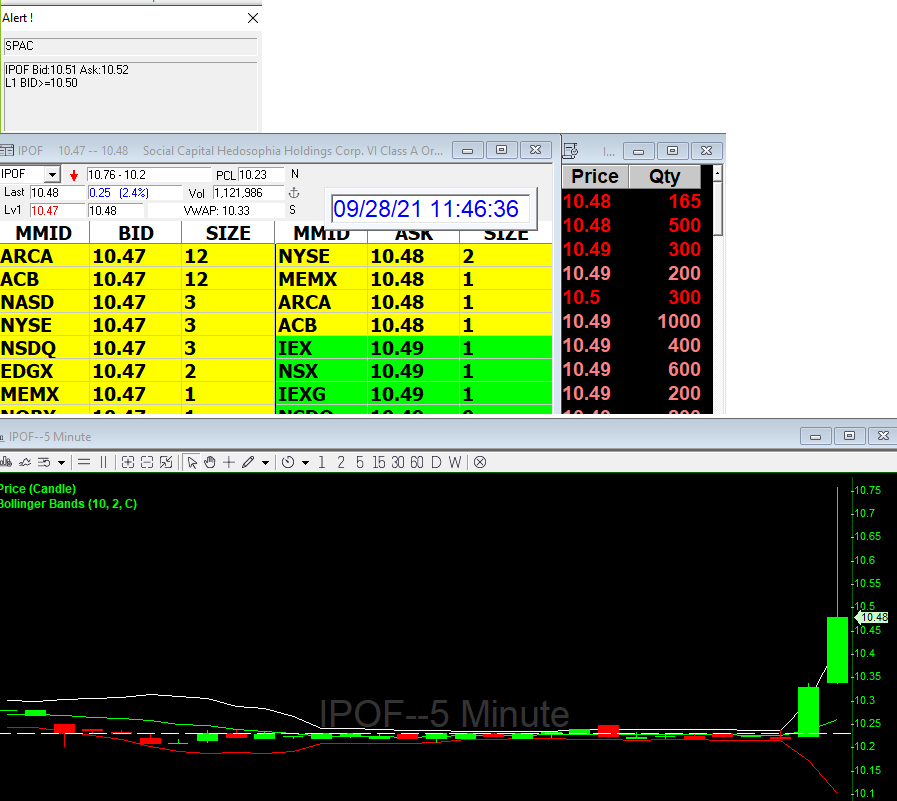Screen dimensions: 897x801
Task: Click the Level 2 window title icon
Action: (7, 150)
